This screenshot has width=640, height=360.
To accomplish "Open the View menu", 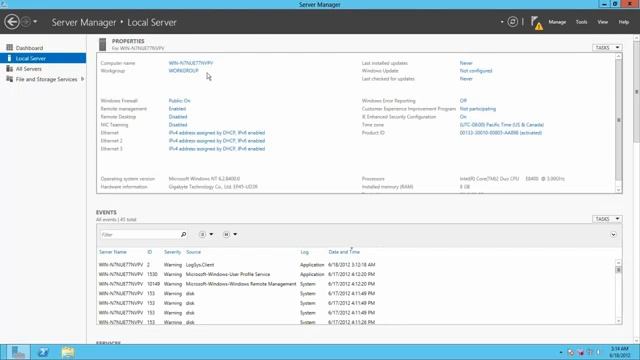I will [603, 22].
